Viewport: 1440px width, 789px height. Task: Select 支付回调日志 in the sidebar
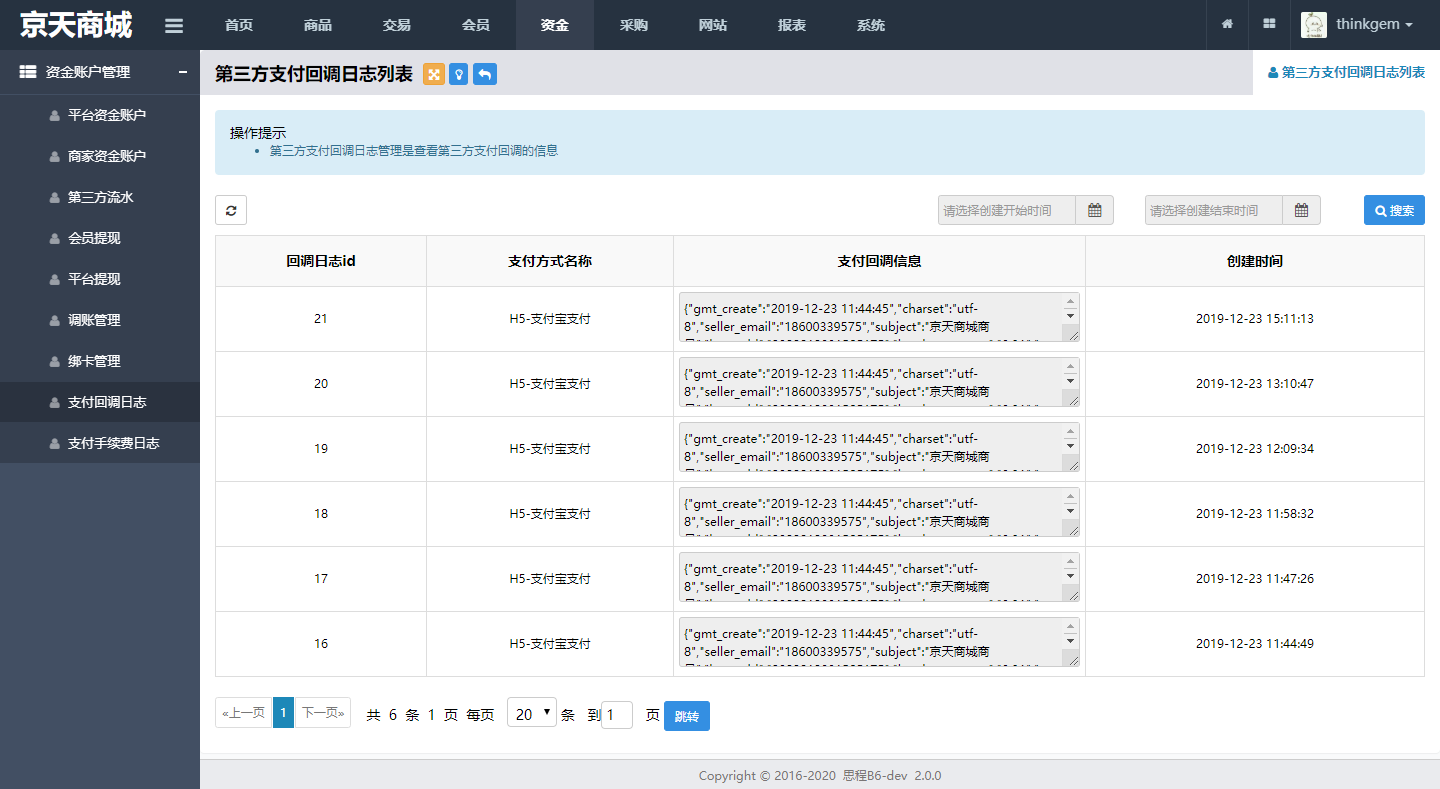click(100, 402)
